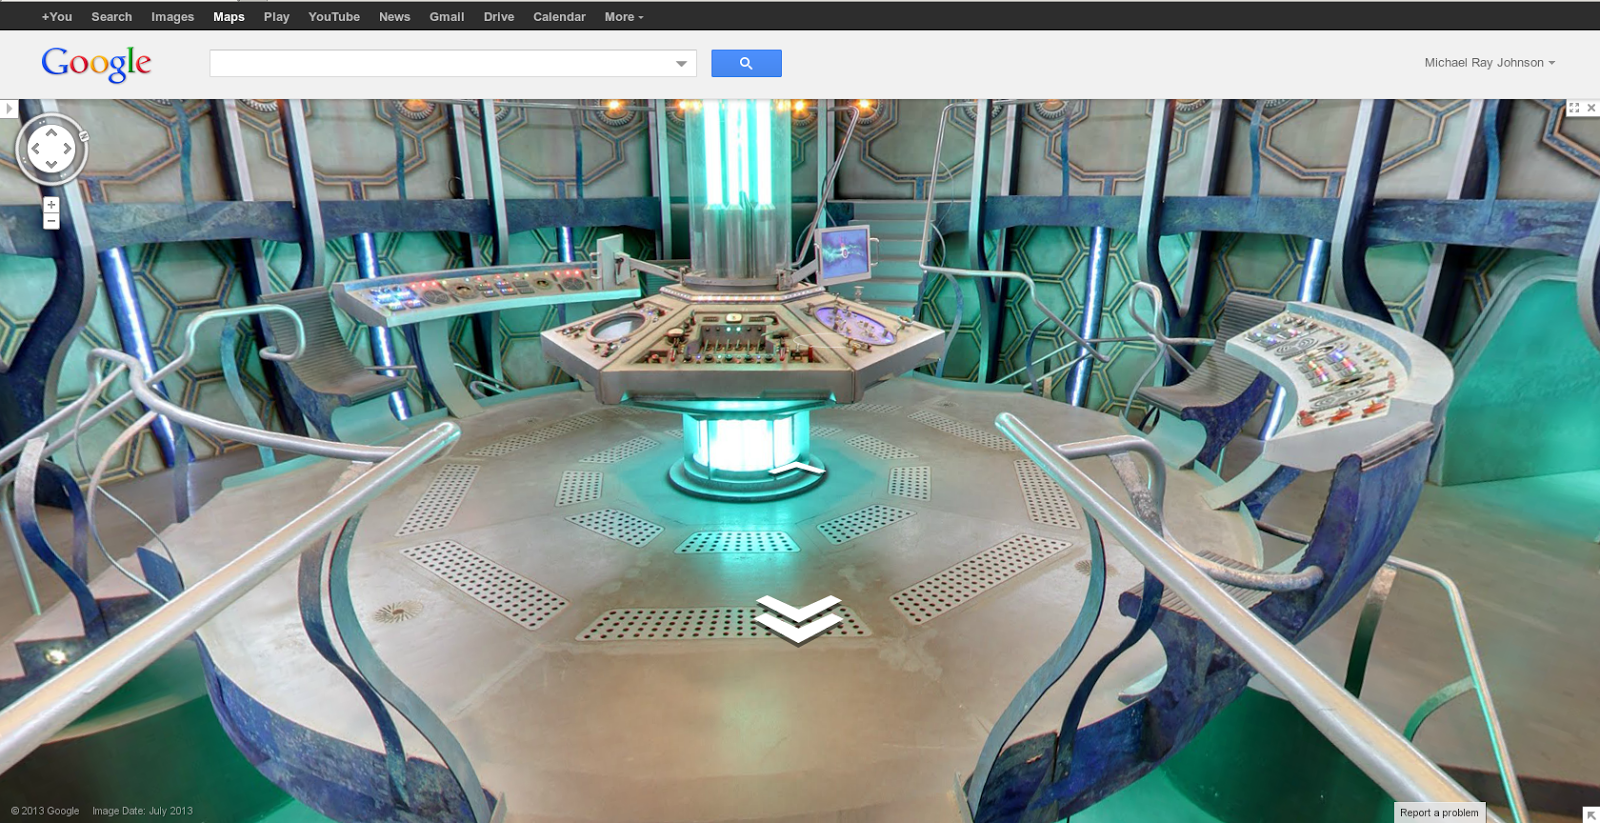The image size is (1600, 823).
Task: Open News from the top bar
Action: tap(395, 17)
